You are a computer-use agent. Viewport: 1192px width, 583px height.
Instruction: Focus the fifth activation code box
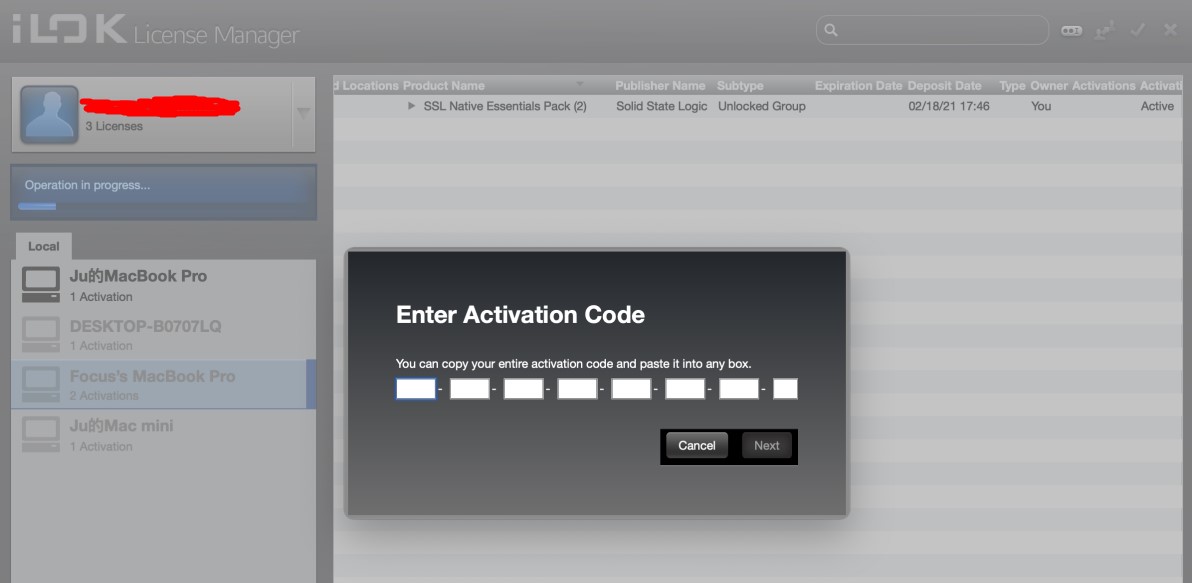pyautogui.click(x=632, y=389)
